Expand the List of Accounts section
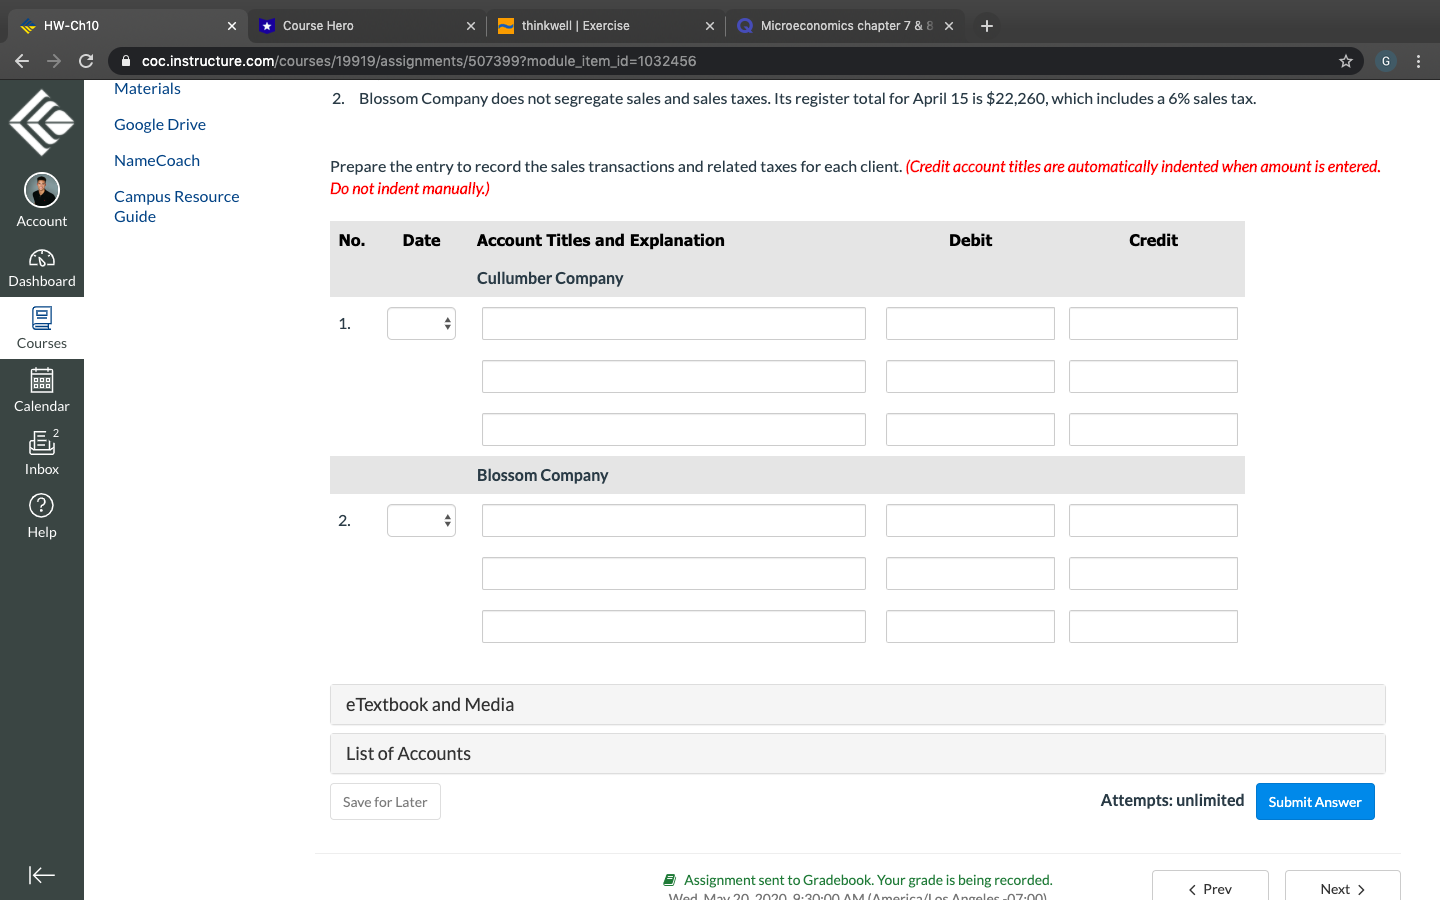The image size is (1440, 900). (x=857, y=754)
